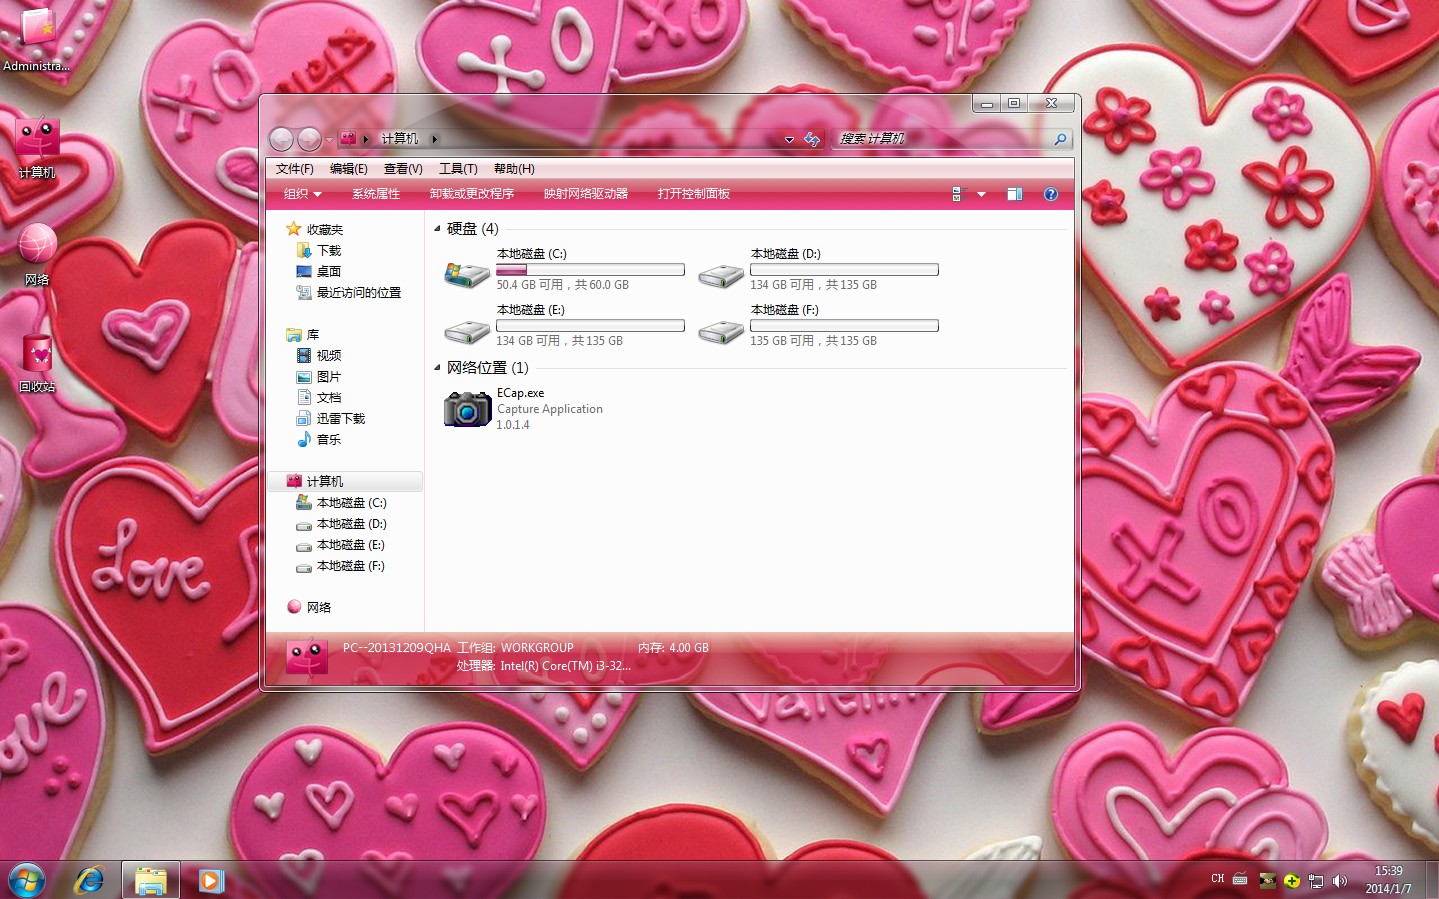Select the 网络 desktop icon
This screenshot has height=899, width=1439.
pyautogui.click(x=37, y=254)
